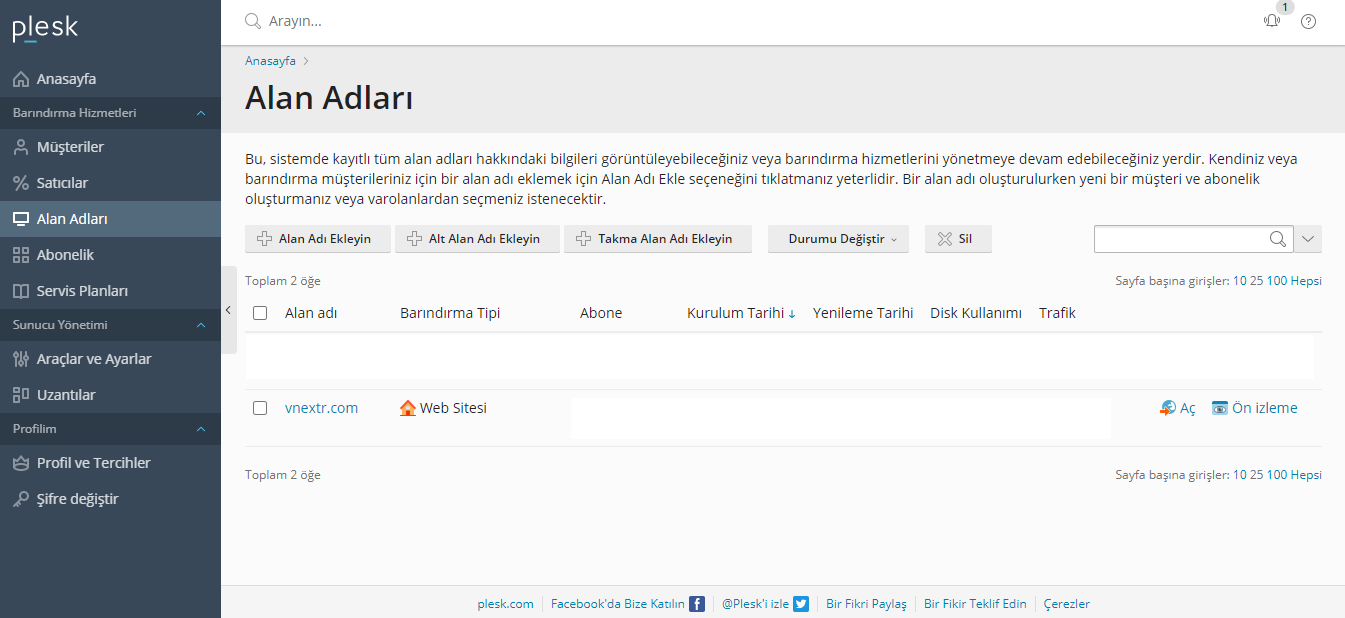Click the X icon on Sil button

pos(944,239)
